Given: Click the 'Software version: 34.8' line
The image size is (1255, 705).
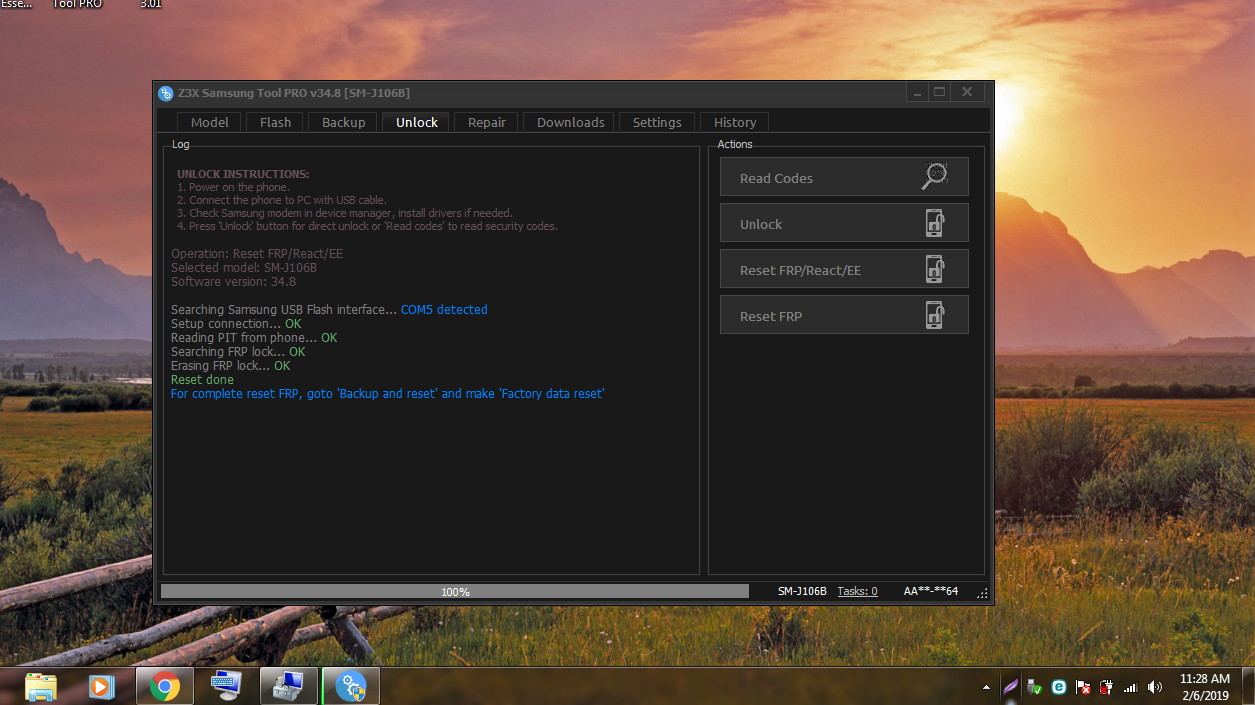Looking at the screenshot, I should pos(233,282).
